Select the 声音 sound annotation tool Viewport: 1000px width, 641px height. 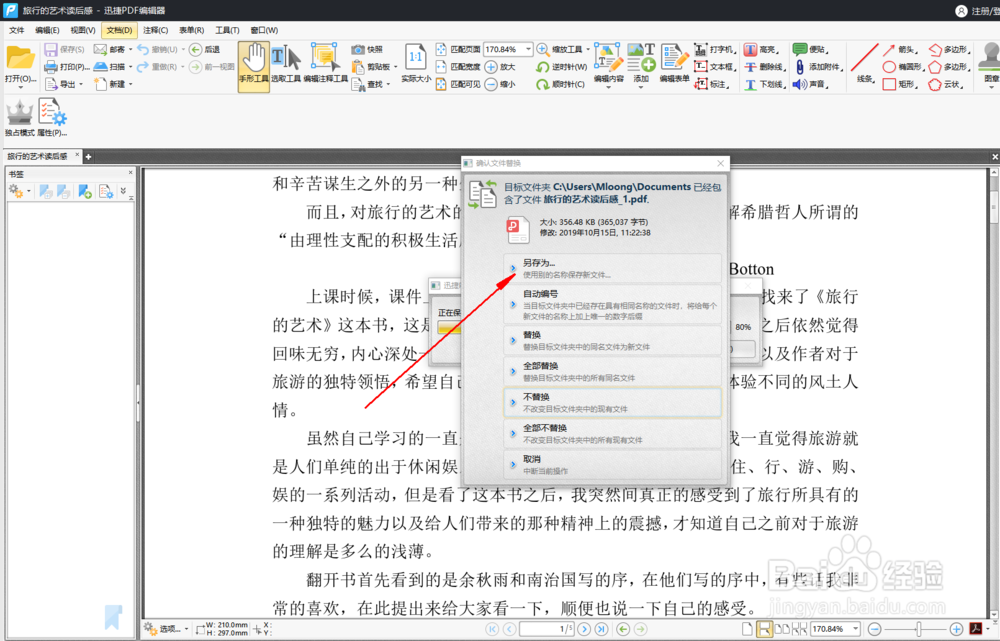click(810, 84)
